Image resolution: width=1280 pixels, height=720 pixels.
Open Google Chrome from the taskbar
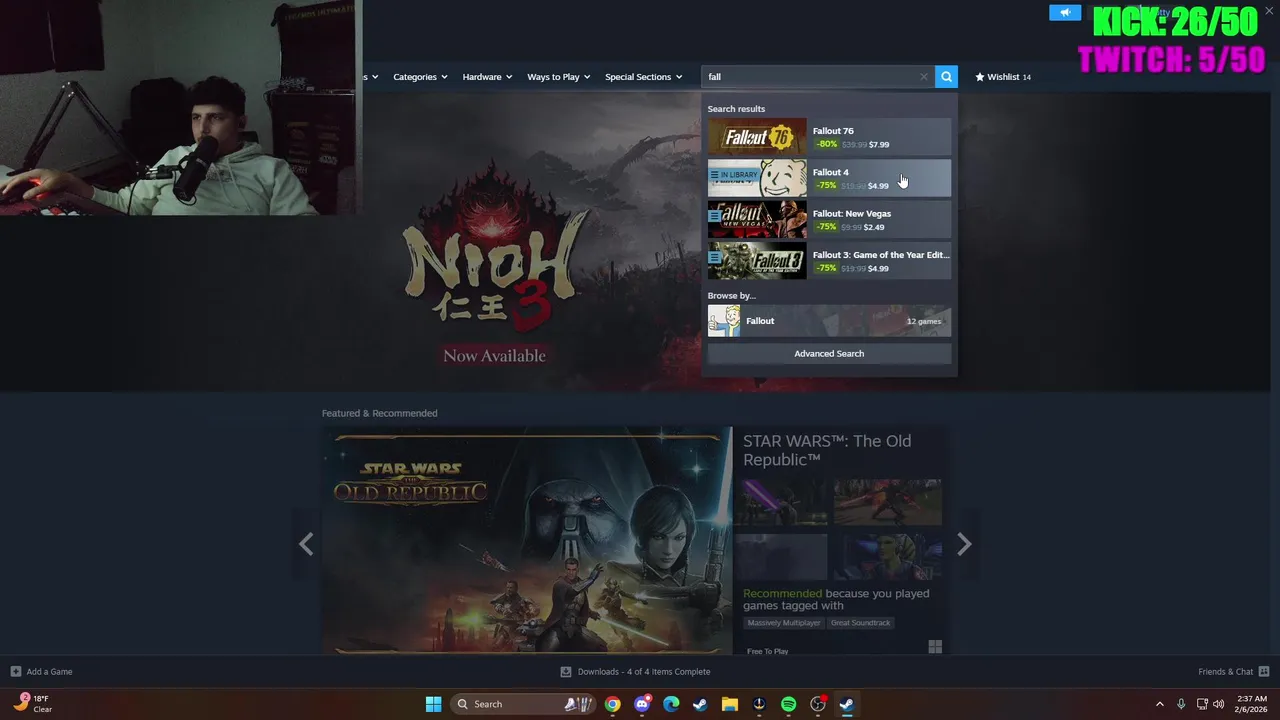612,704
